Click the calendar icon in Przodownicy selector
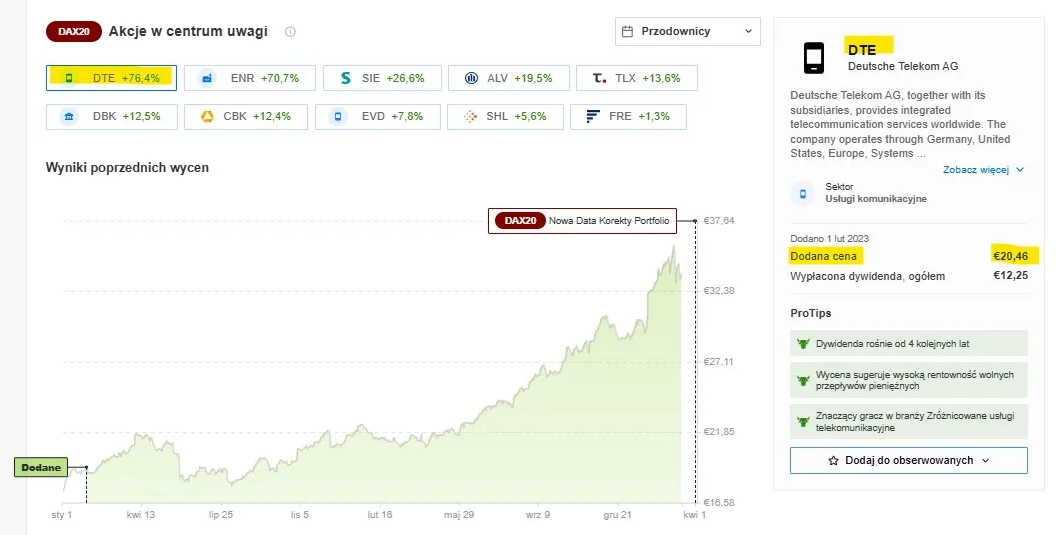1059x535 pixels. pyautogui.click(x=627, y=32)
